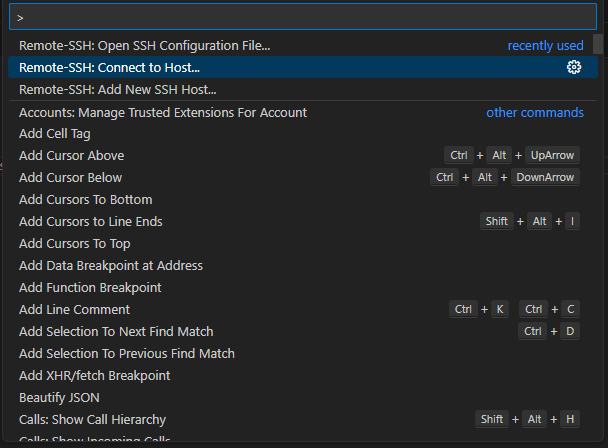Run the Add Line Comment command
Viewport: 608px width, 448px height.
pyautogui.click(x=303, y=310)
